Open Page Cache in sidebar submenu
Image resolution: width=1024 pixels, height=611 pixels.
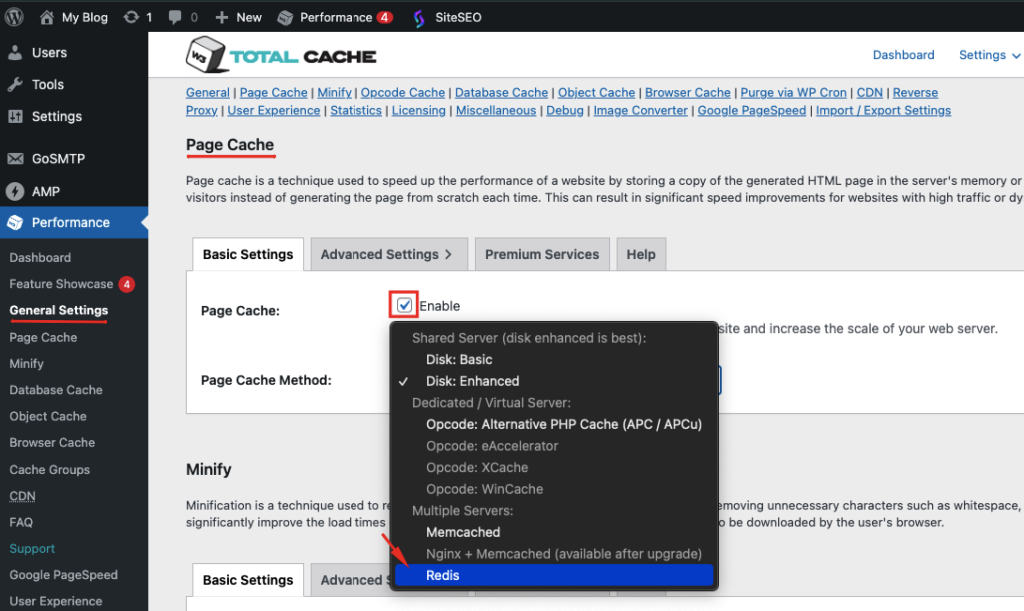pyautogui.click(x=43, y=337)
